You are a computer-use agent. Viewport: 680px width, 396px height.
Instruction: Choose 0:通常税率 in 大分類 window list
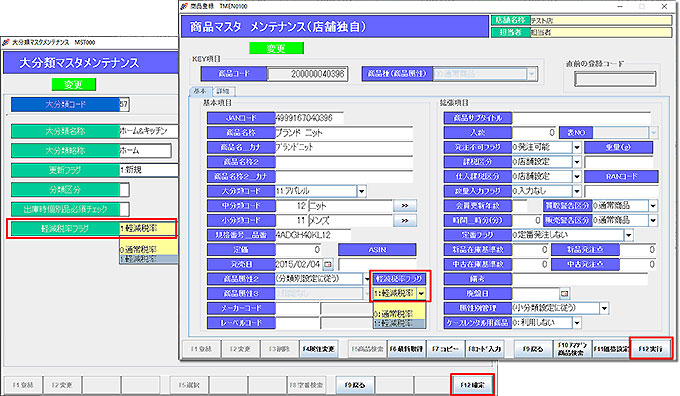click(x=149, y=249)
